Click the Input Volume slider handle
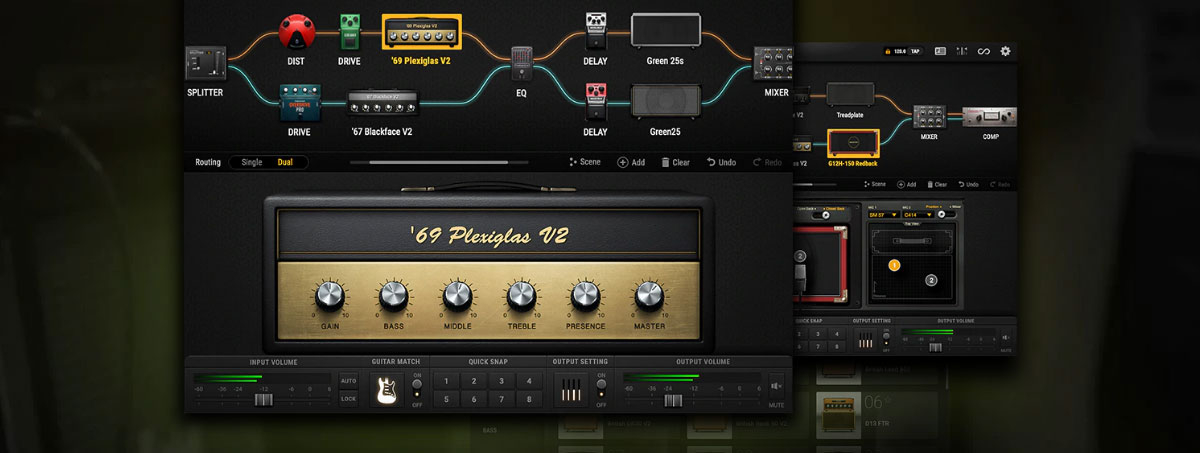The width and height of the screenshot is (1200, 453). pos(263,400)
